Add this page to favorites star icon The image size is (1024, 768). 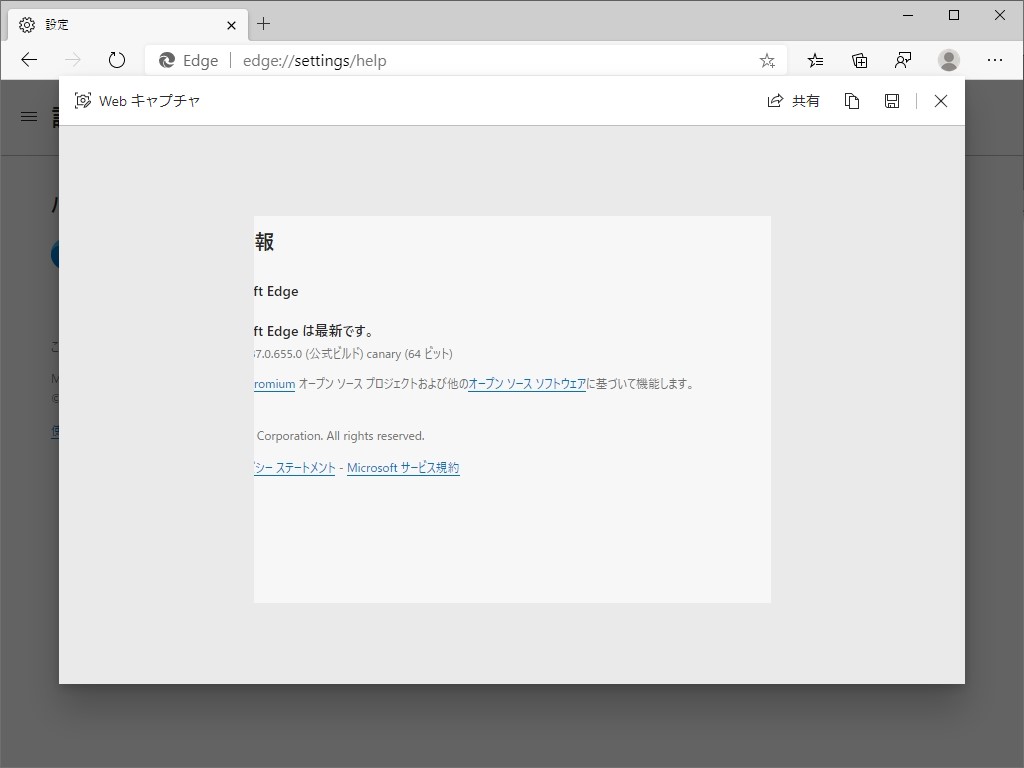click(x=767, y=61)
